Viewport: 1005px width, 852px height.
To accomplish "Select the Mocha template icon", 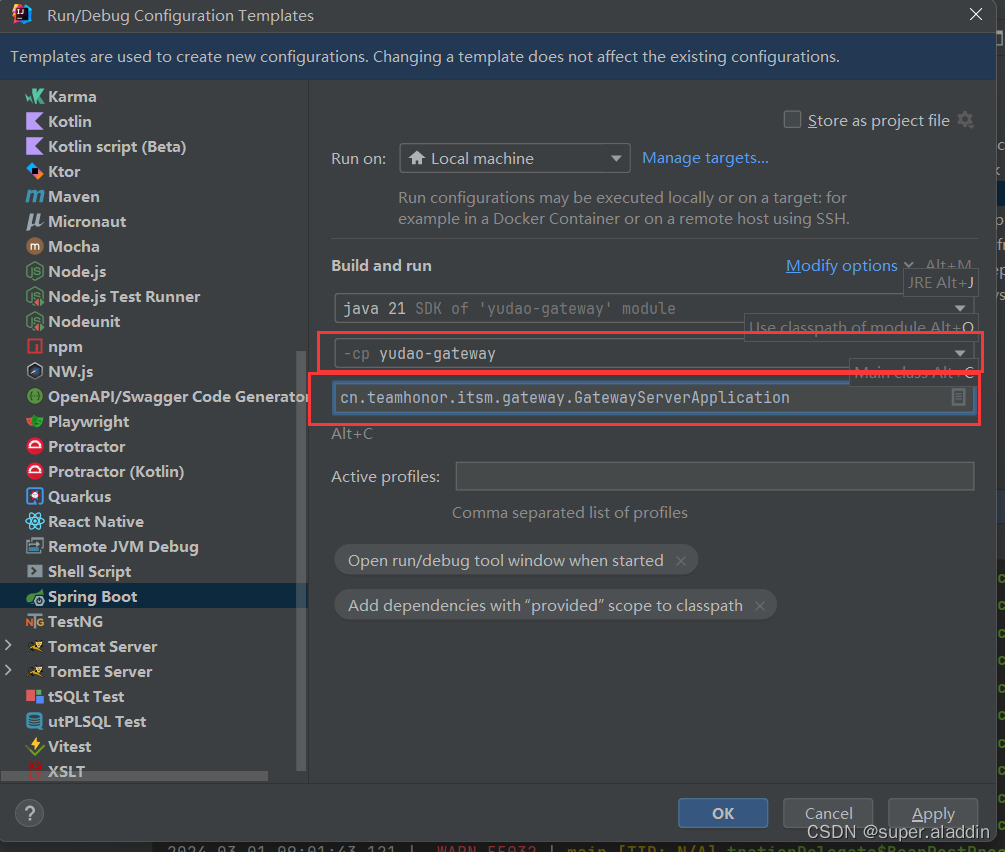I will point(35,246).
